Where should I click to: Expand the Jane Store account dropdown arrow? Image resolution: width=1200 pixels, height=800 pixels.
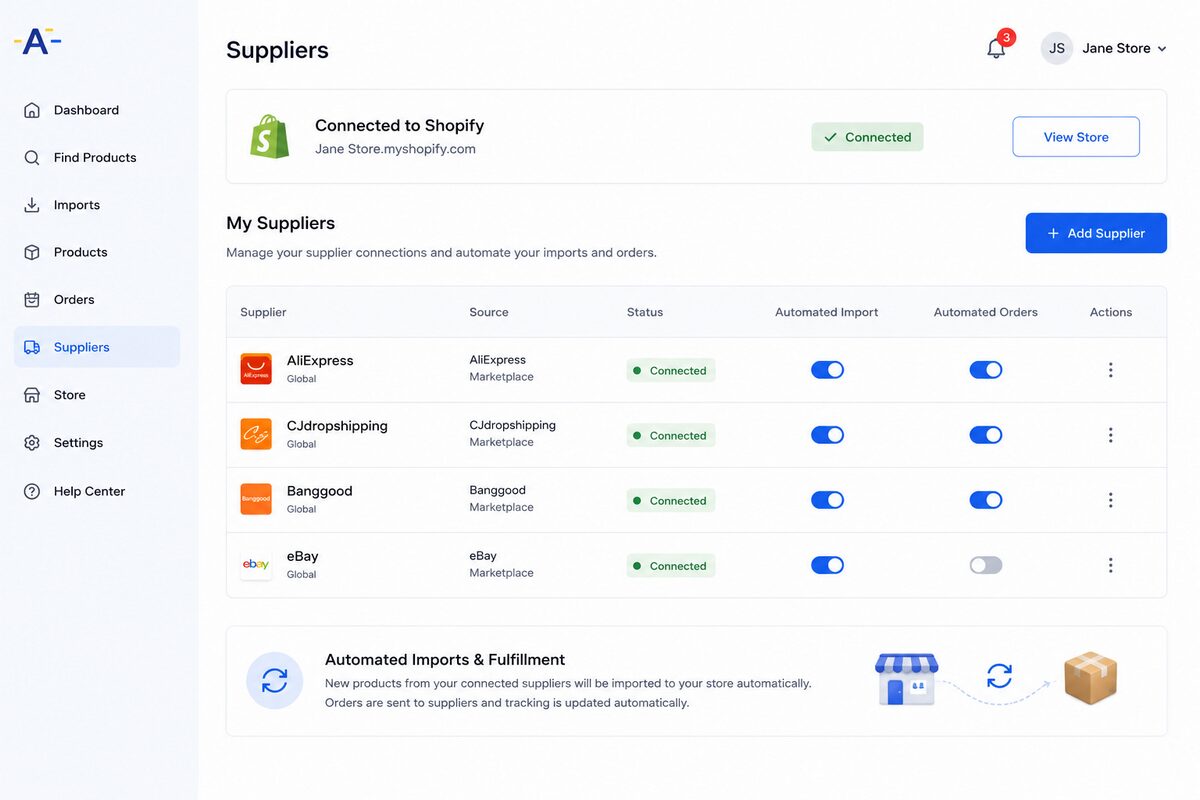click(1162, 49)
